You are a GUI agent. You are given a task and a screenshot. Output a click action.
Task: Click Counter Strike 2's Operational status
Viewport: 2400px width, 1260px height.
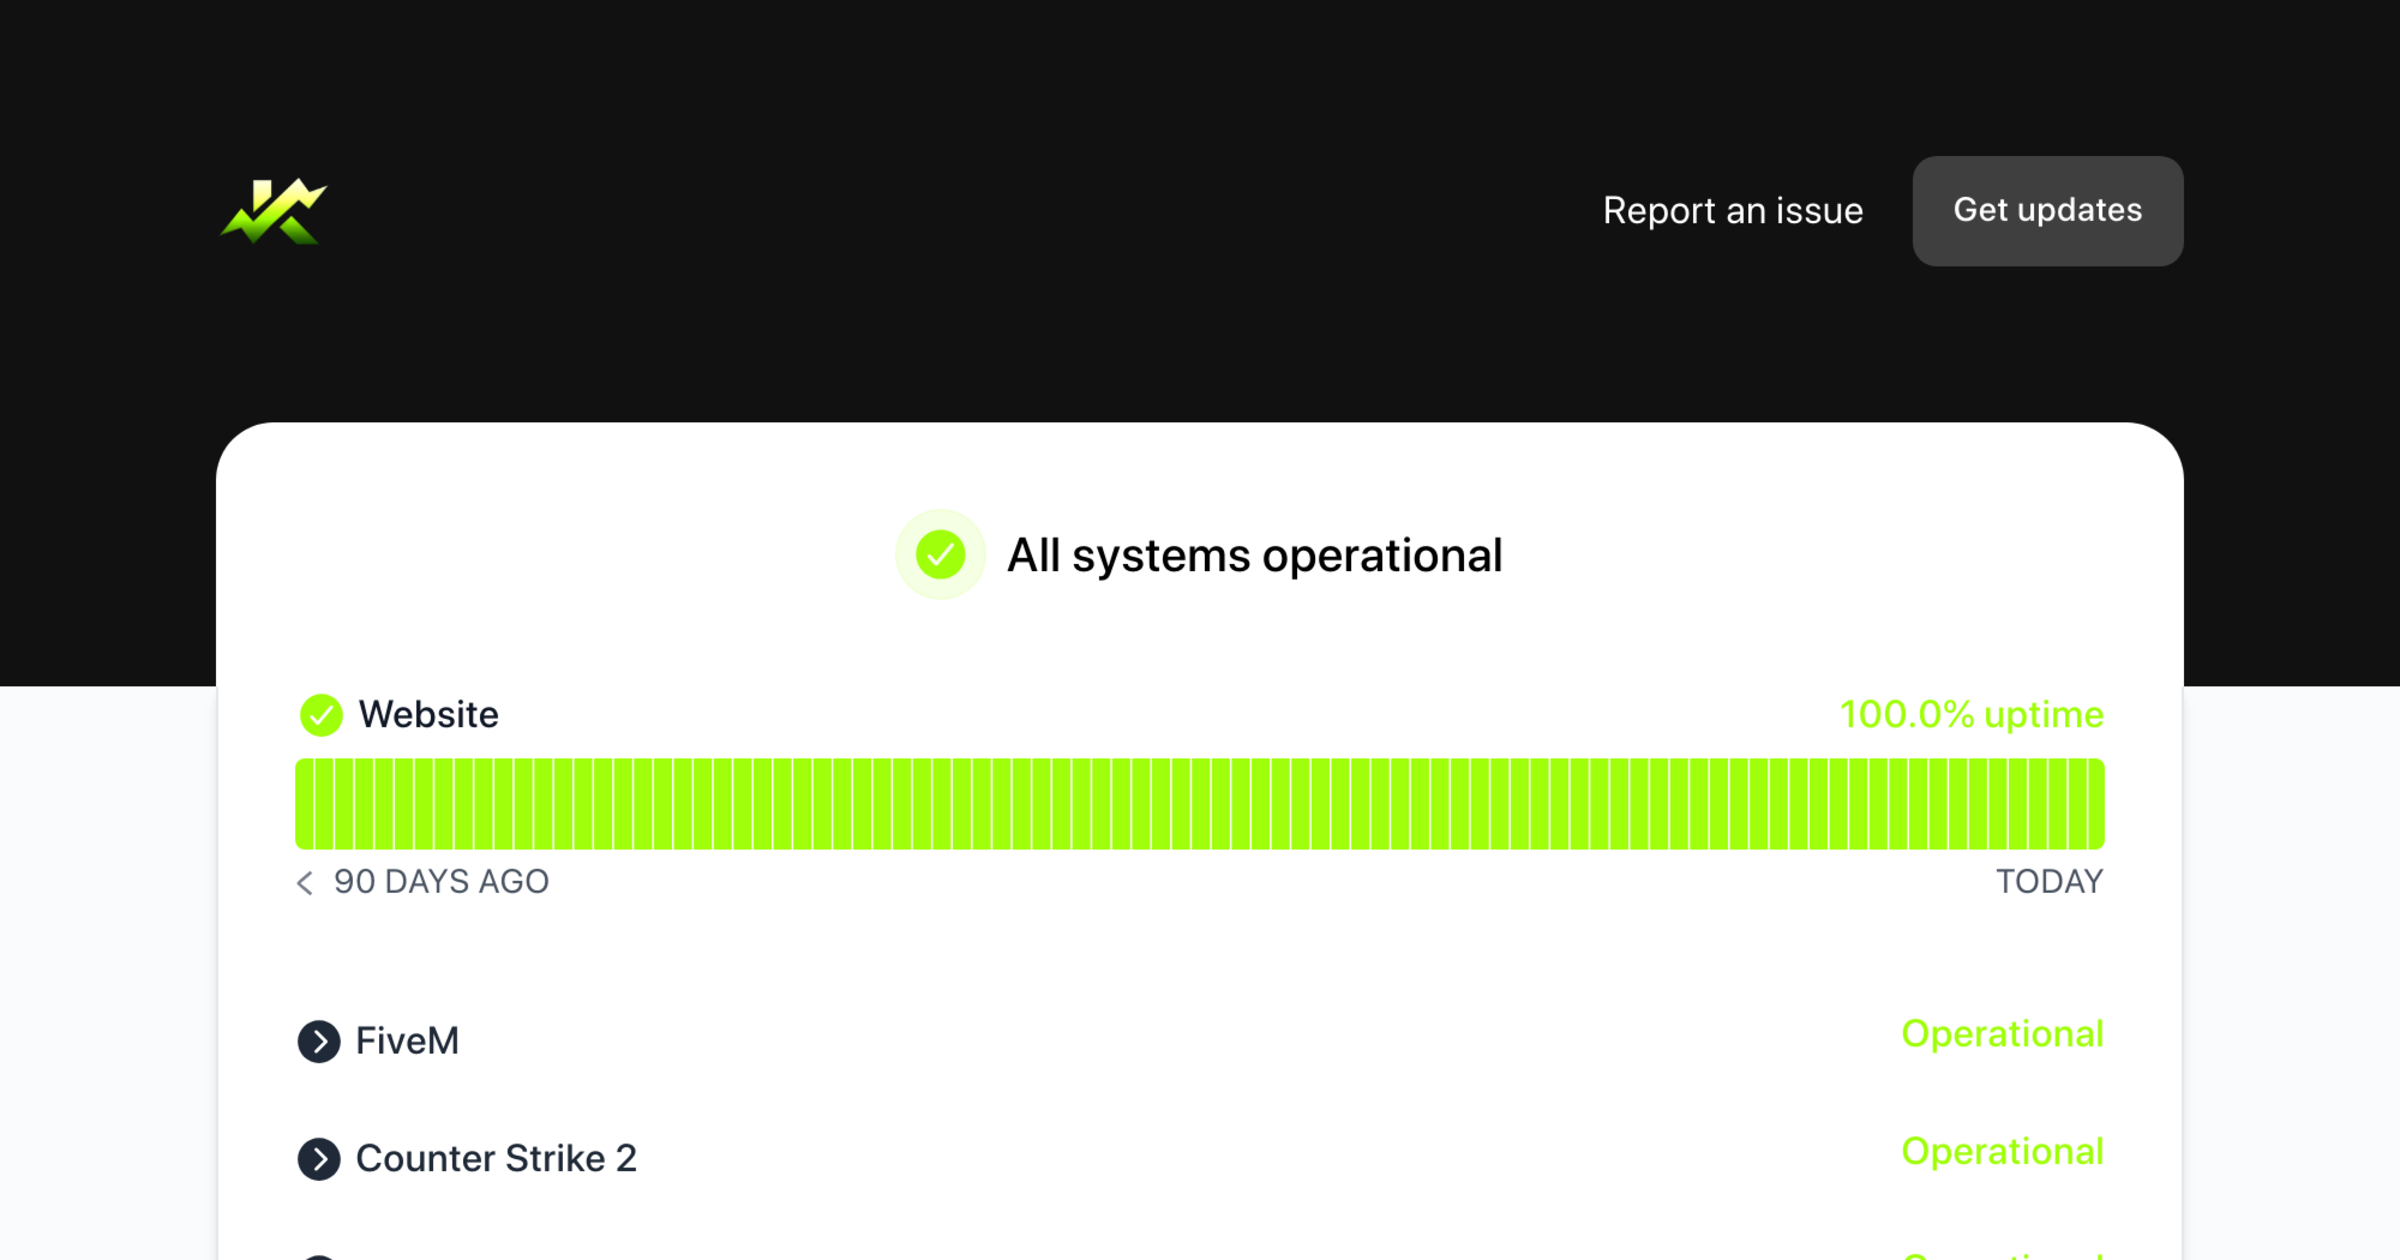[2001, 1152]
